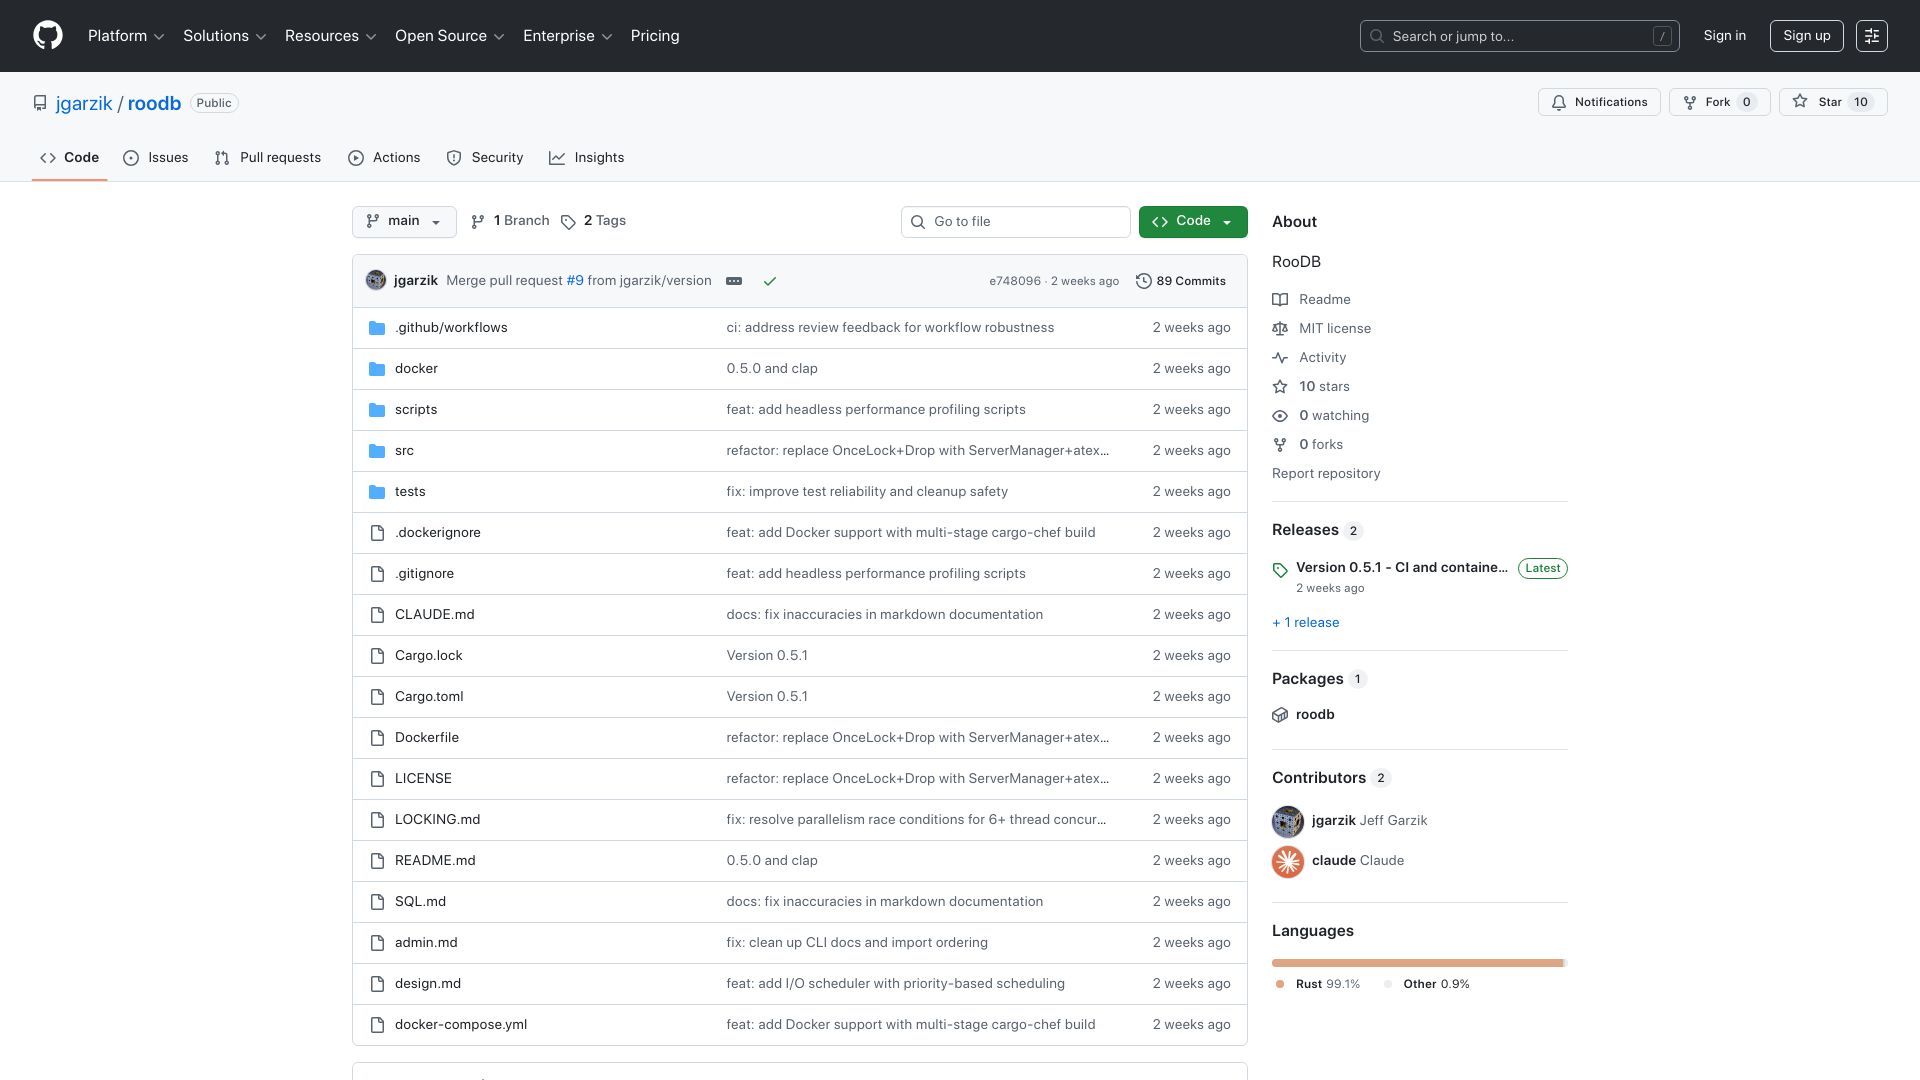Switch to the Issues tab
Viewport: 1920px width, 1080px height.
point(156,158)
